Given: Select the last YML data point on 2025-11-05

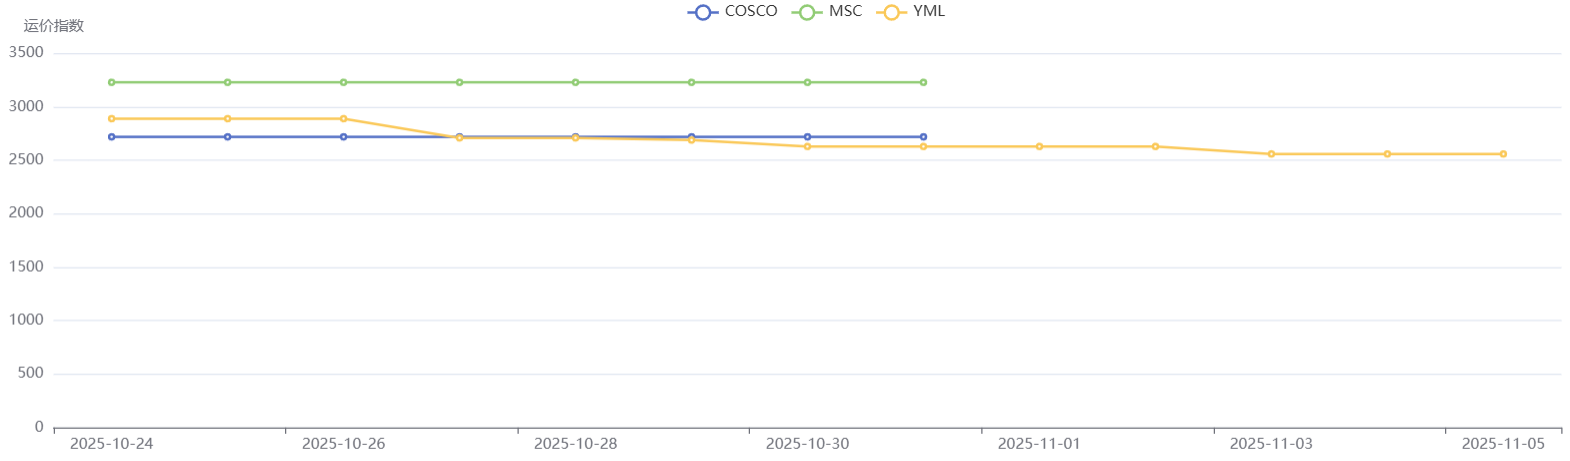Looking at the screenshot, I should (1502, 154).
